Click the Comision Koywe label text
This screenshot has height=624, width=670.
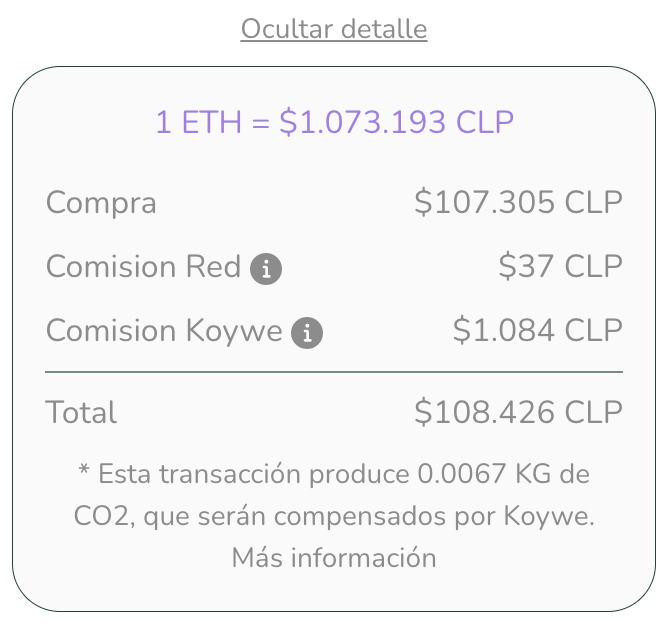[164, 332]
